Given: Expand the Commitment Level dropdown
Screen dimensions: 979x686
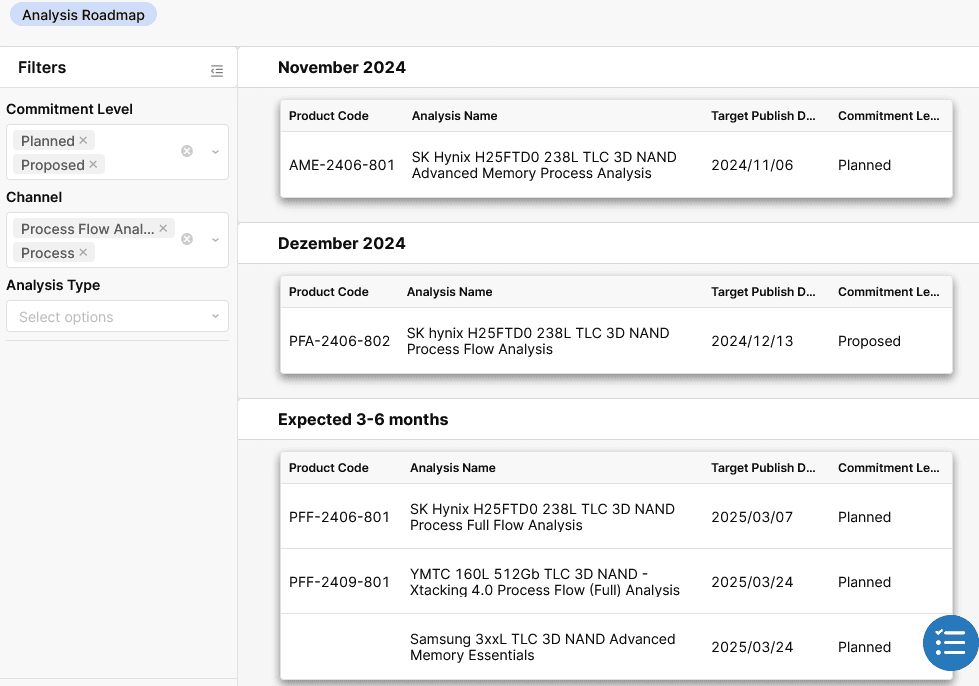Looking at the screenshot, I should click(215, 152).
